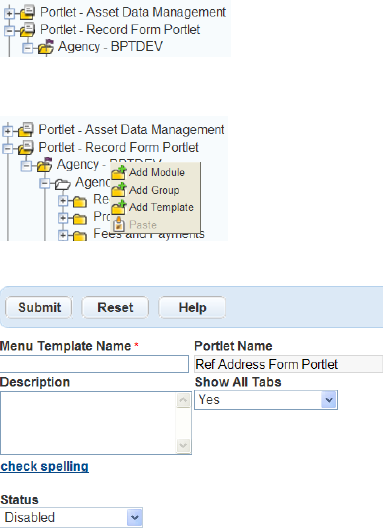383x532 pixels.
Task: Expand Portlet - Asset Data Management in top tree
Action: (x=9, y=13)
